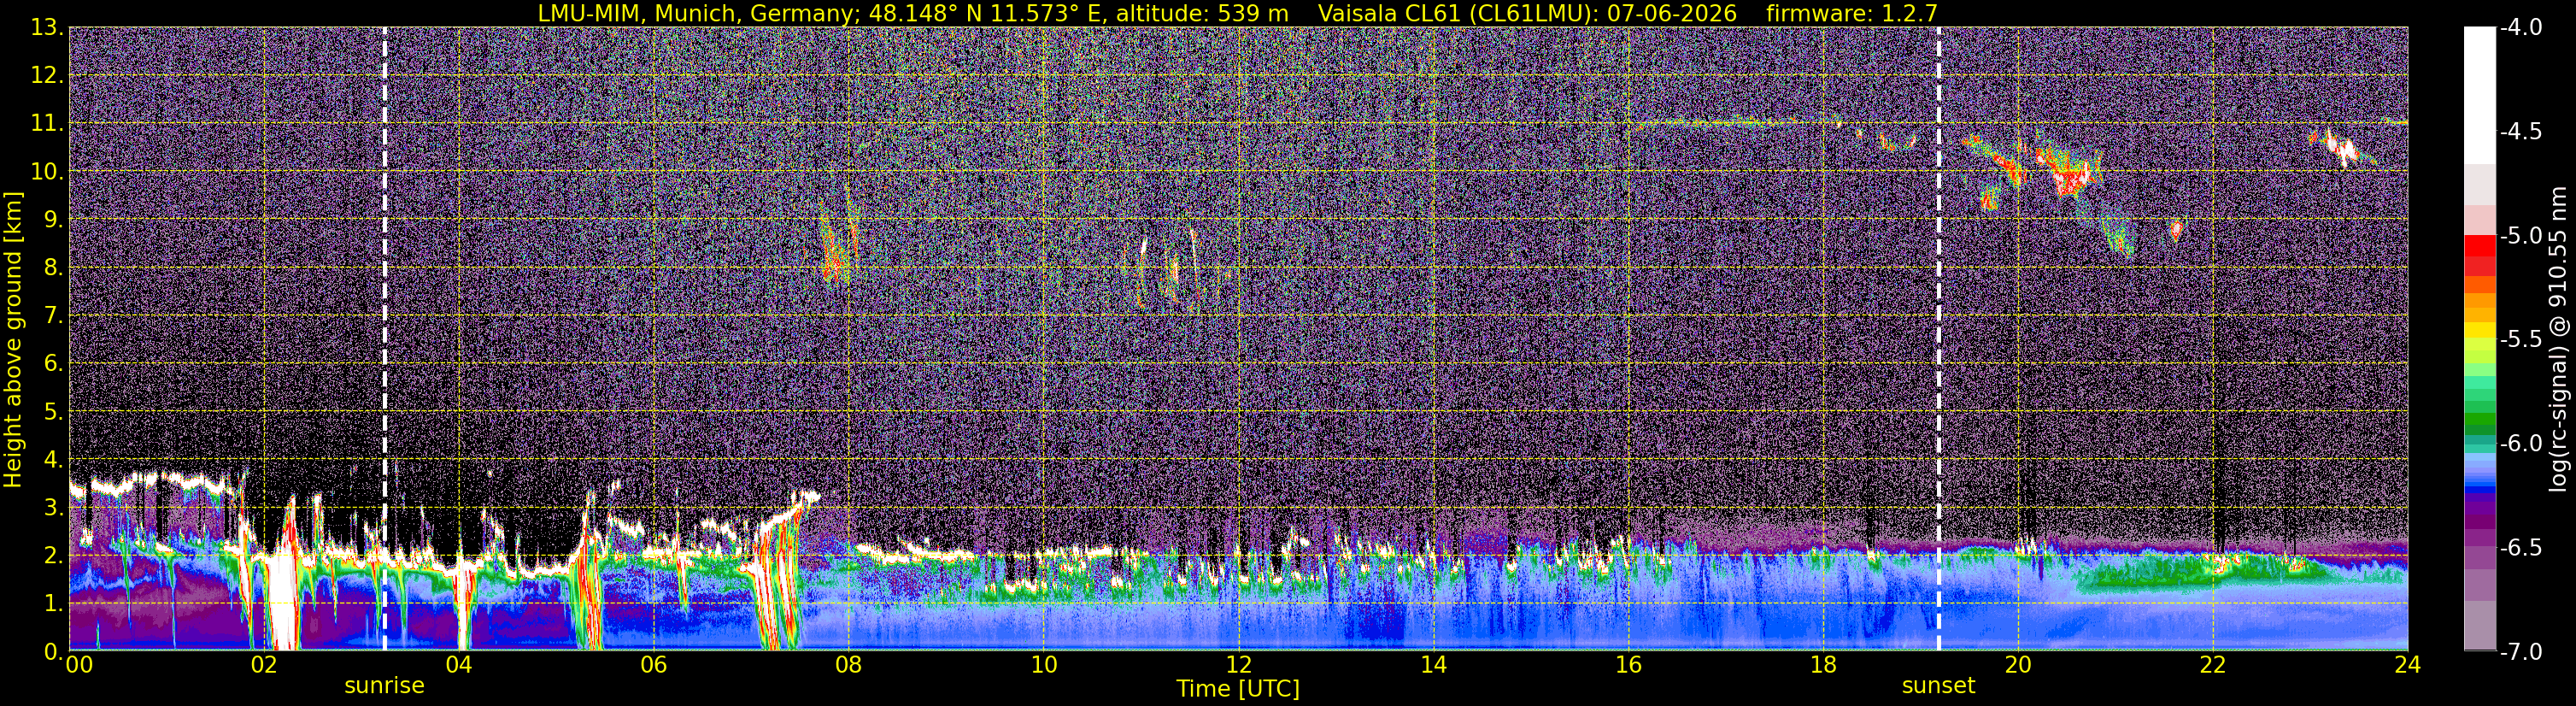
Task: Click the x-axis tick label '00'
Action: pyautogui.click(x=79, y=665)
